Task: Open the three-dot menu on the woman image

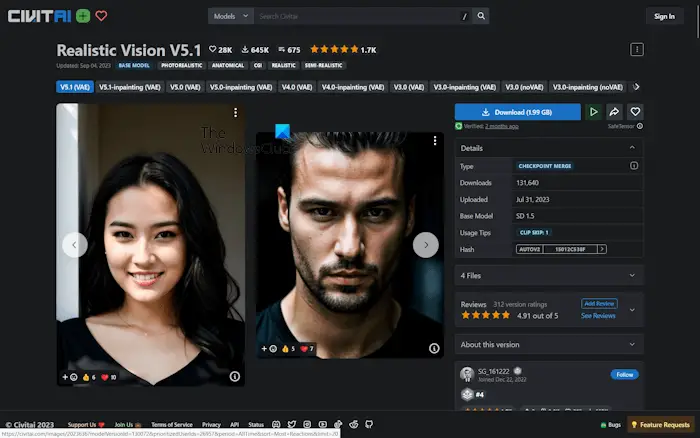Action: (x=235, y=113)
